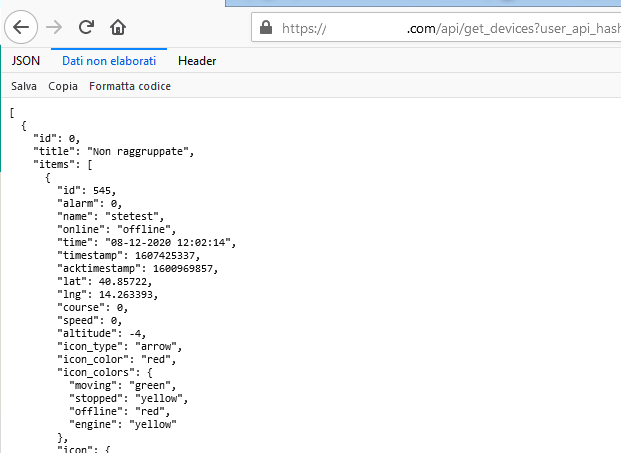Go to the browser home page

118,27
